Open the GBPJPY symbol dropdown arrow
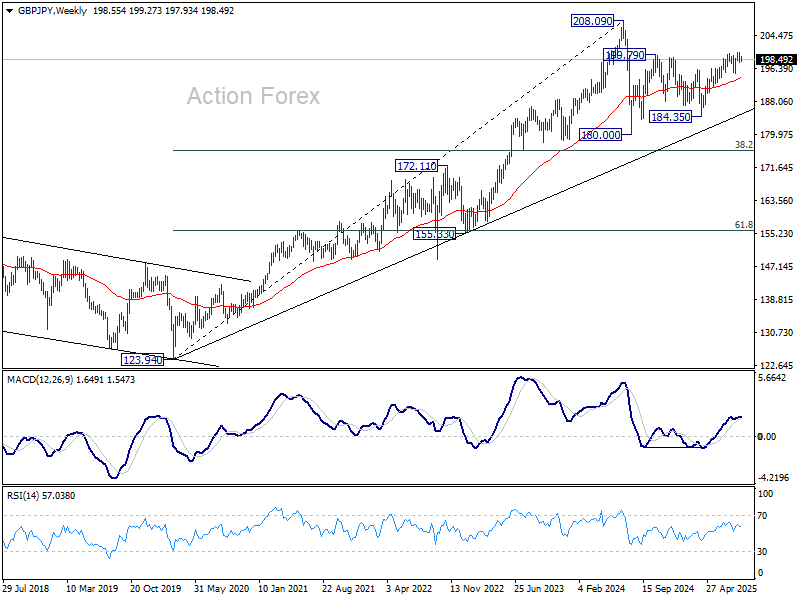The width and height of the screenshot is (800, 600). click(x=9, y=11)
